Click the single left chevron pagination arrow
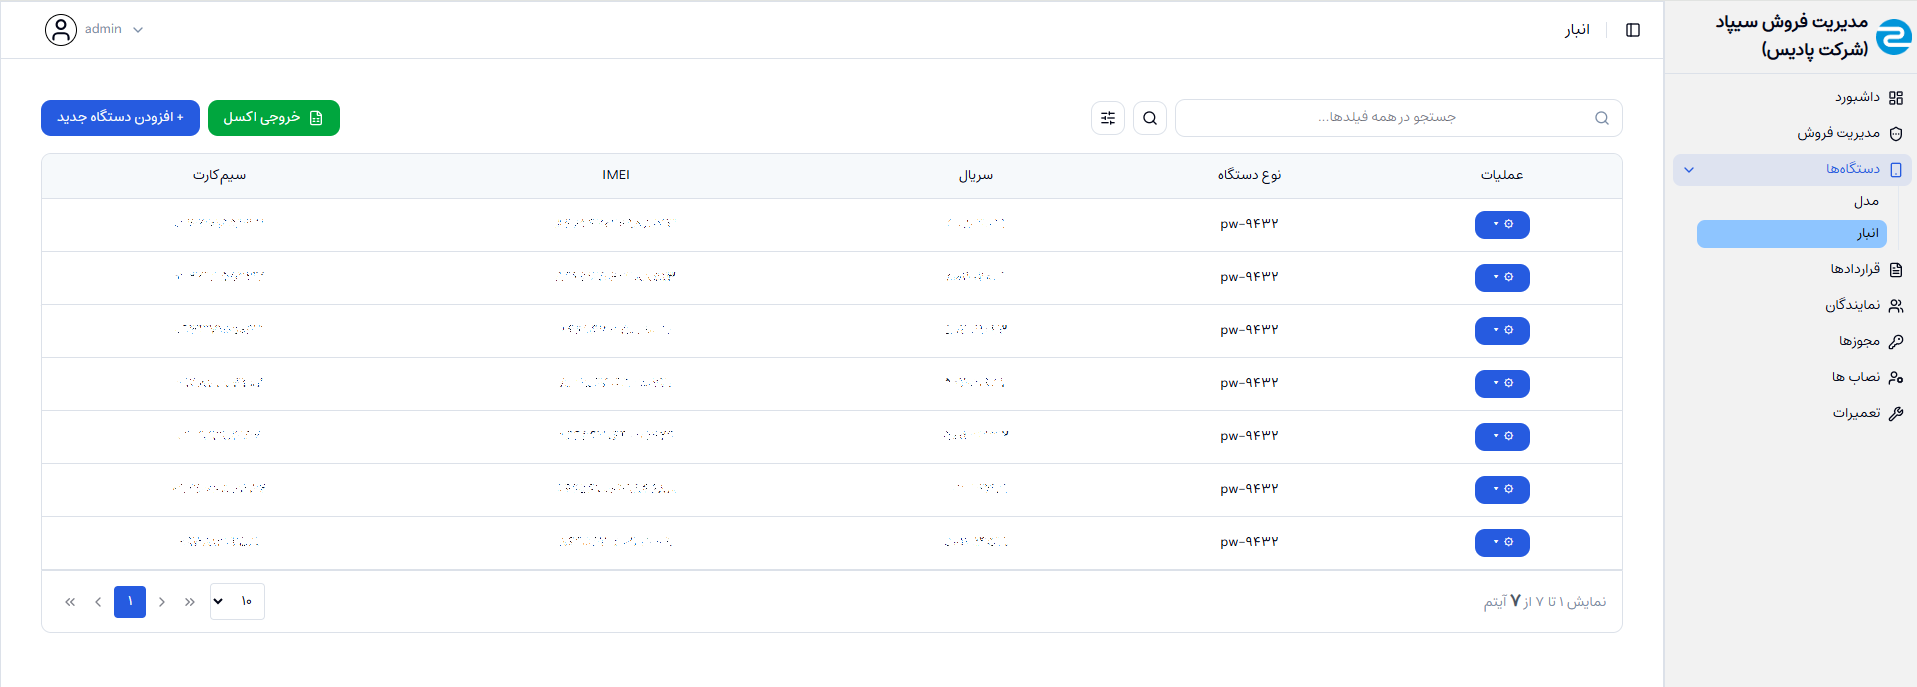The width and height of the screenshot is (1917, 687). pos(98,602)
